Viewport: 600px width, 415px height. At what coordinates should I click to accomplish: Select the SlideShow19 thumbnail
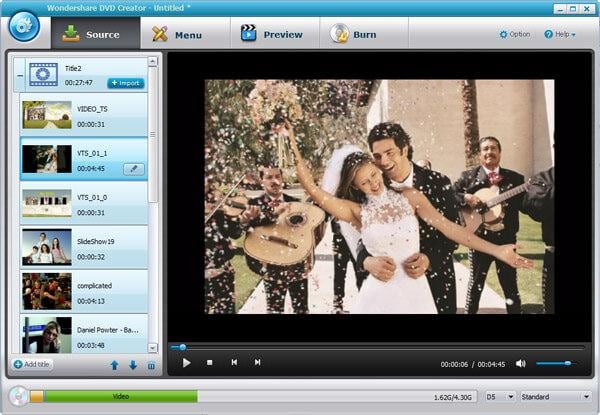click(x=47, y=247)
